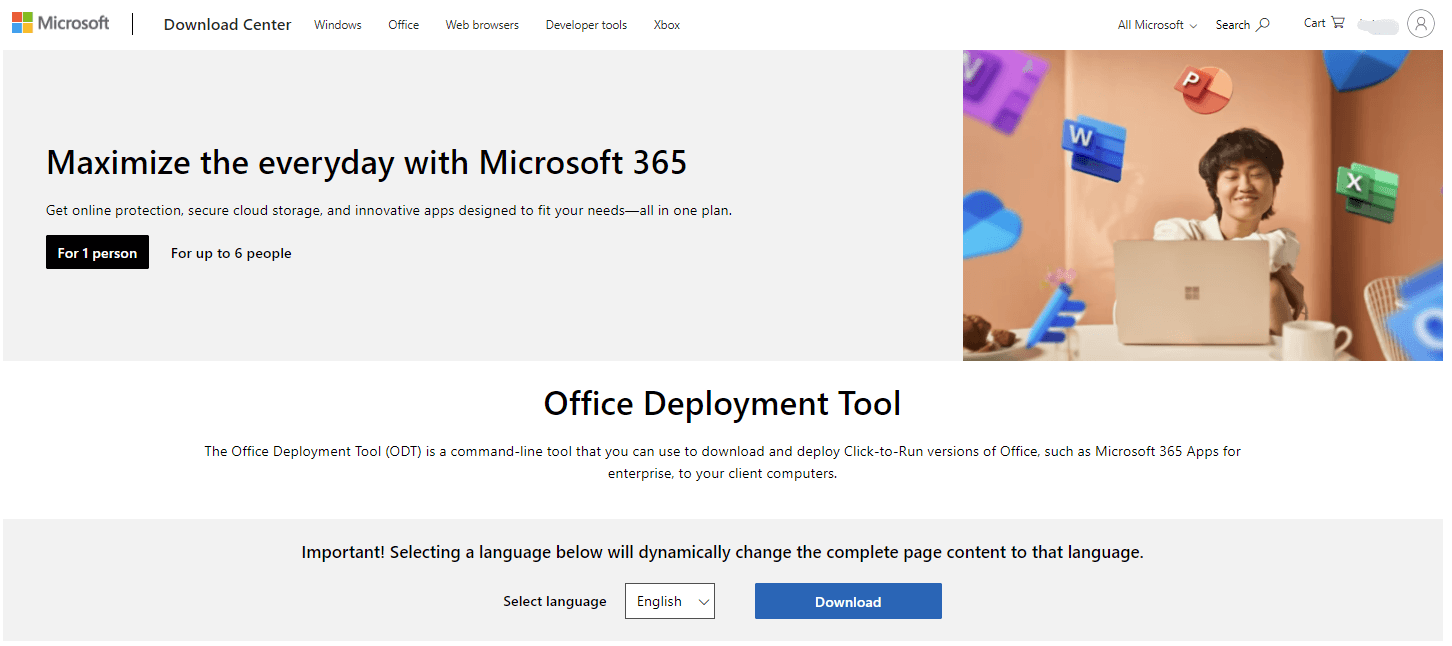1452x646 pixels.
Task: Choose the For 1 person button
Action: [x=97, y=253]
